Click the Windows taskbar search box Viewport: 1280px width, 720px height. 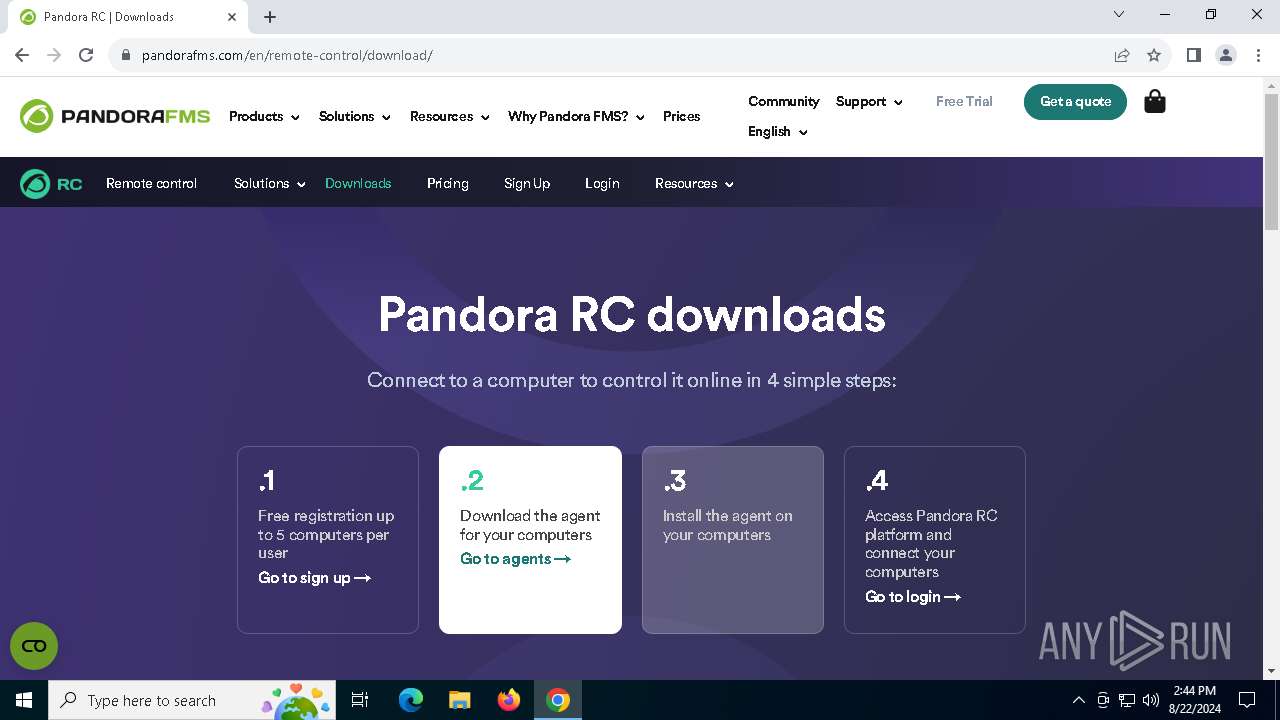192,700
